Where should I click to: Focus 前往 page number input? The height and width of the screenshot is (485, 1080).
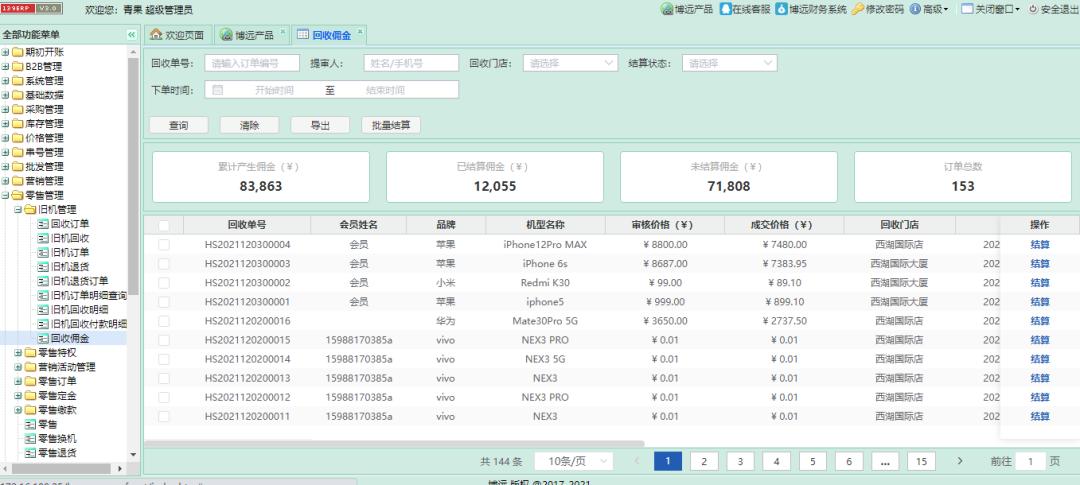pos(1031,462)
